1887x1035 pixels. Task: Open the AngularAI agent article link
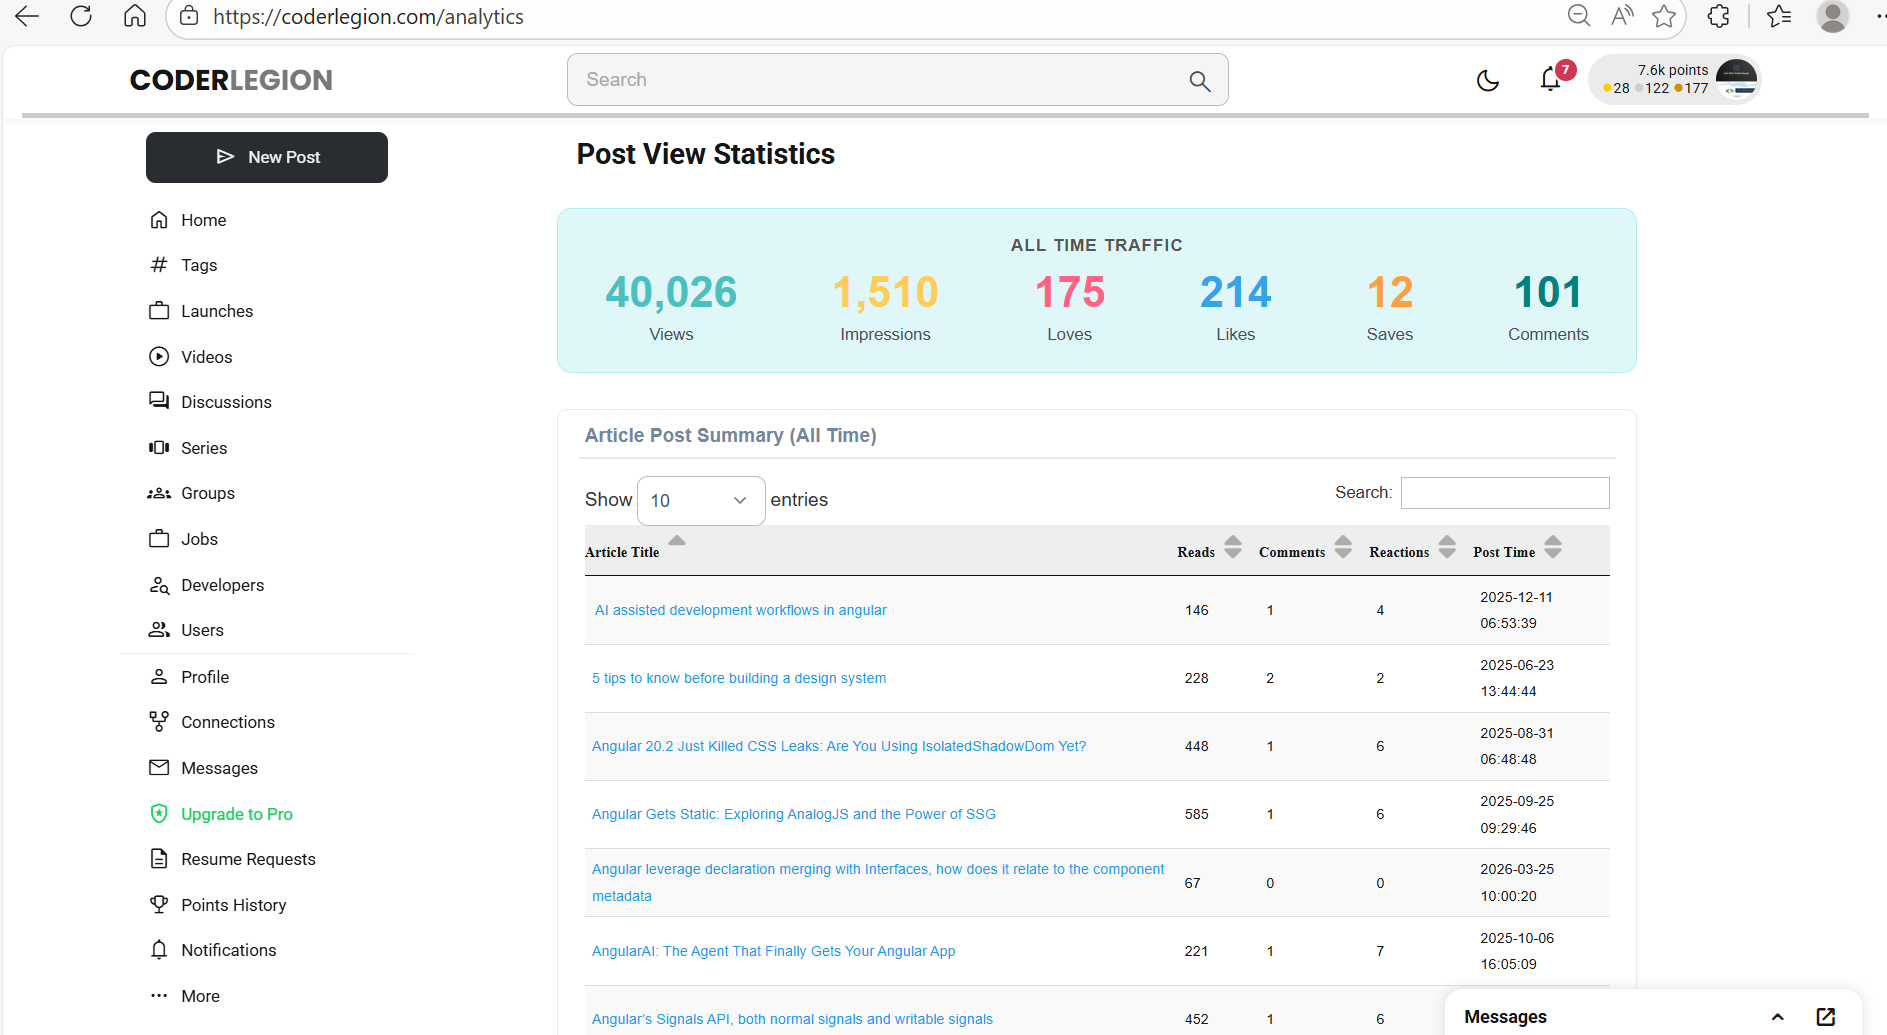click(x=773, y=951)
